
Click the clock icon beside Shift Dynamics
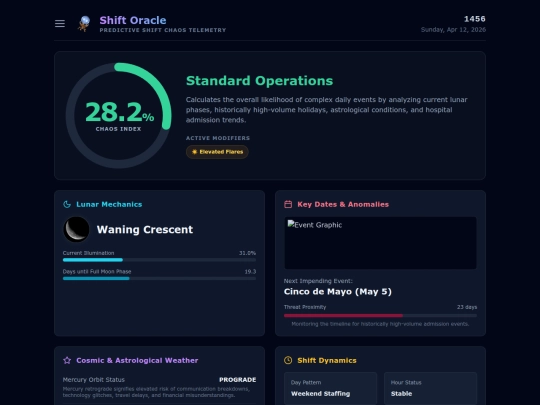click(288, 360)
